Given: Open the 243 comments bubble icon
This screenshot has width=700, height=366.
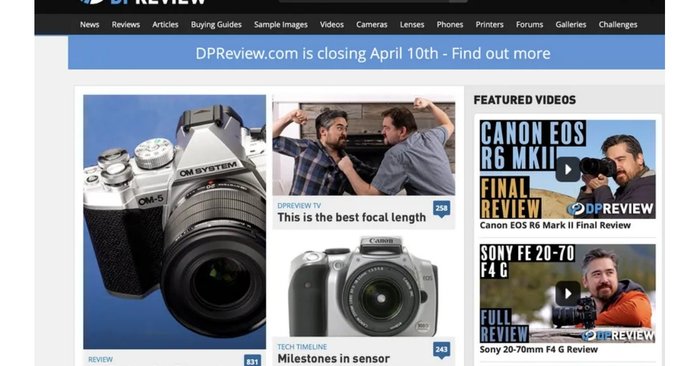Looking at the screenshot, I should pos(442,350).
